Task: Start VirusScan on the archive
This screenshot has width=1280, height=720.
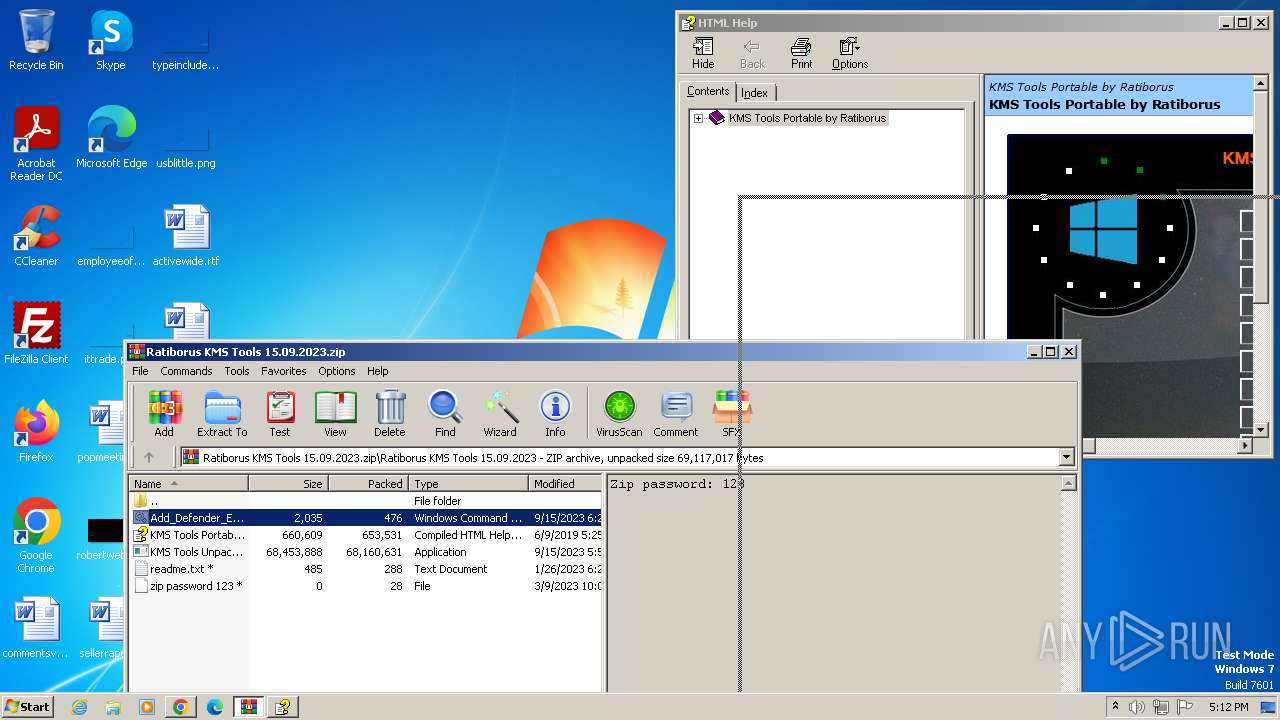Action: point(619,413)
